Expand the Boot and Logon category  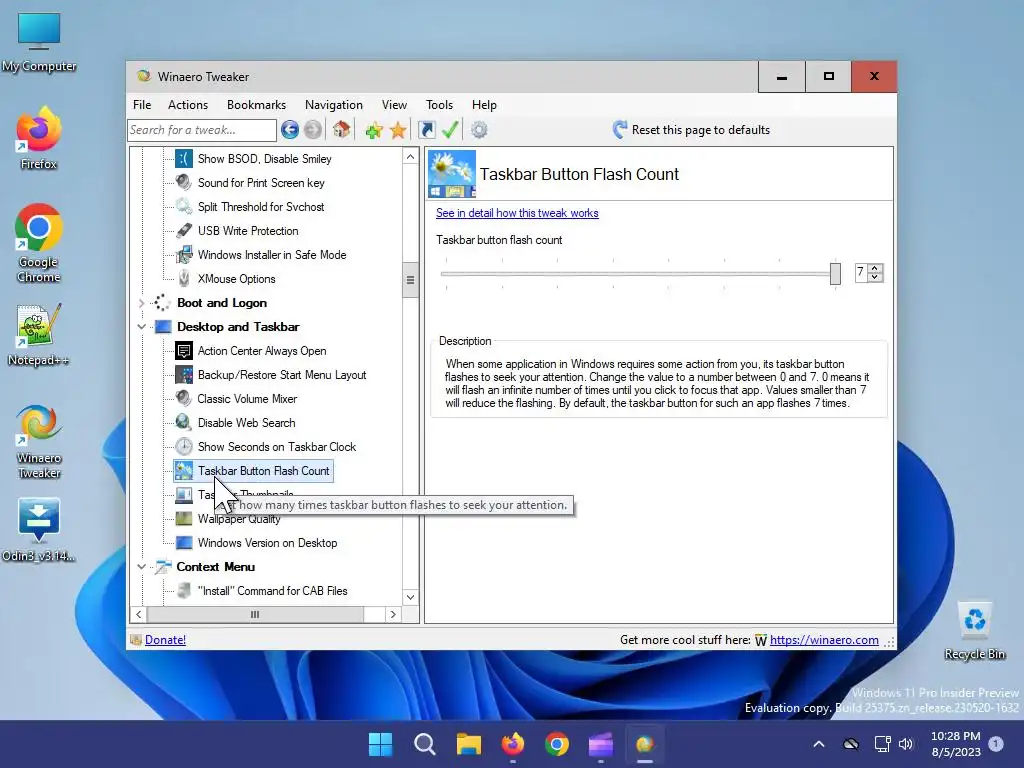point(142,303)
